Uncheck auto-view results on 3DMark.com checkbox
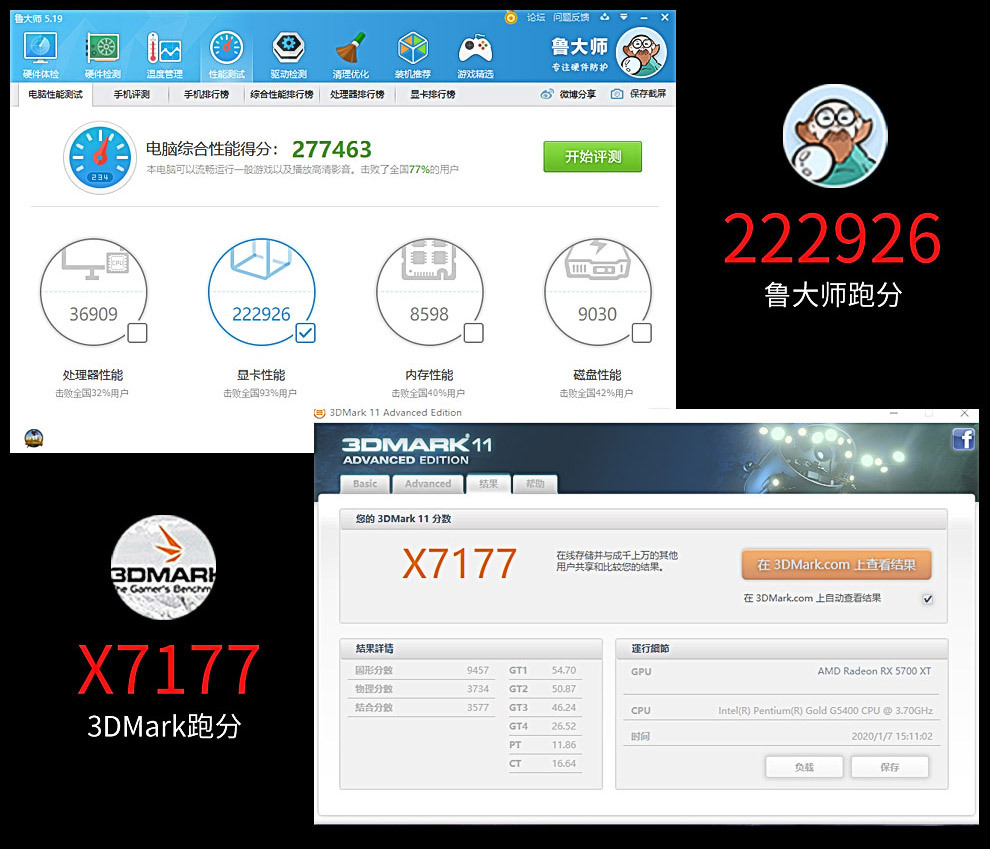The width and height of the screenshot is (990, 849). (x=927, y=599)
